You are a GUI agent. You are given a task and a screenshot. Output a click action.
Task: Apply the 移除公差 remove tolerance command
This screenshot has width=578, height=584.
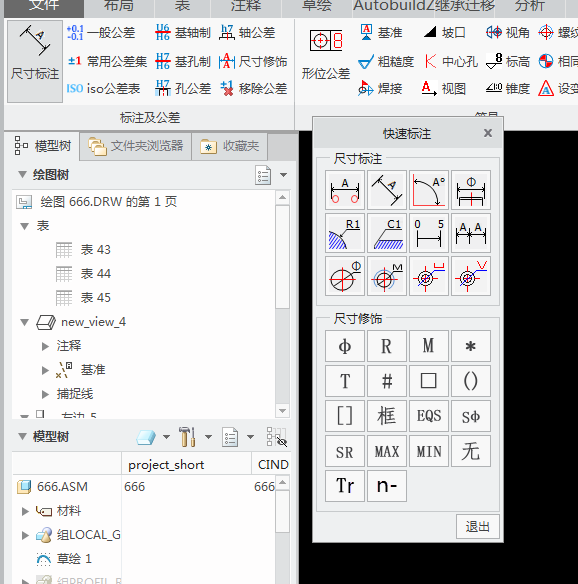[254, 89]
